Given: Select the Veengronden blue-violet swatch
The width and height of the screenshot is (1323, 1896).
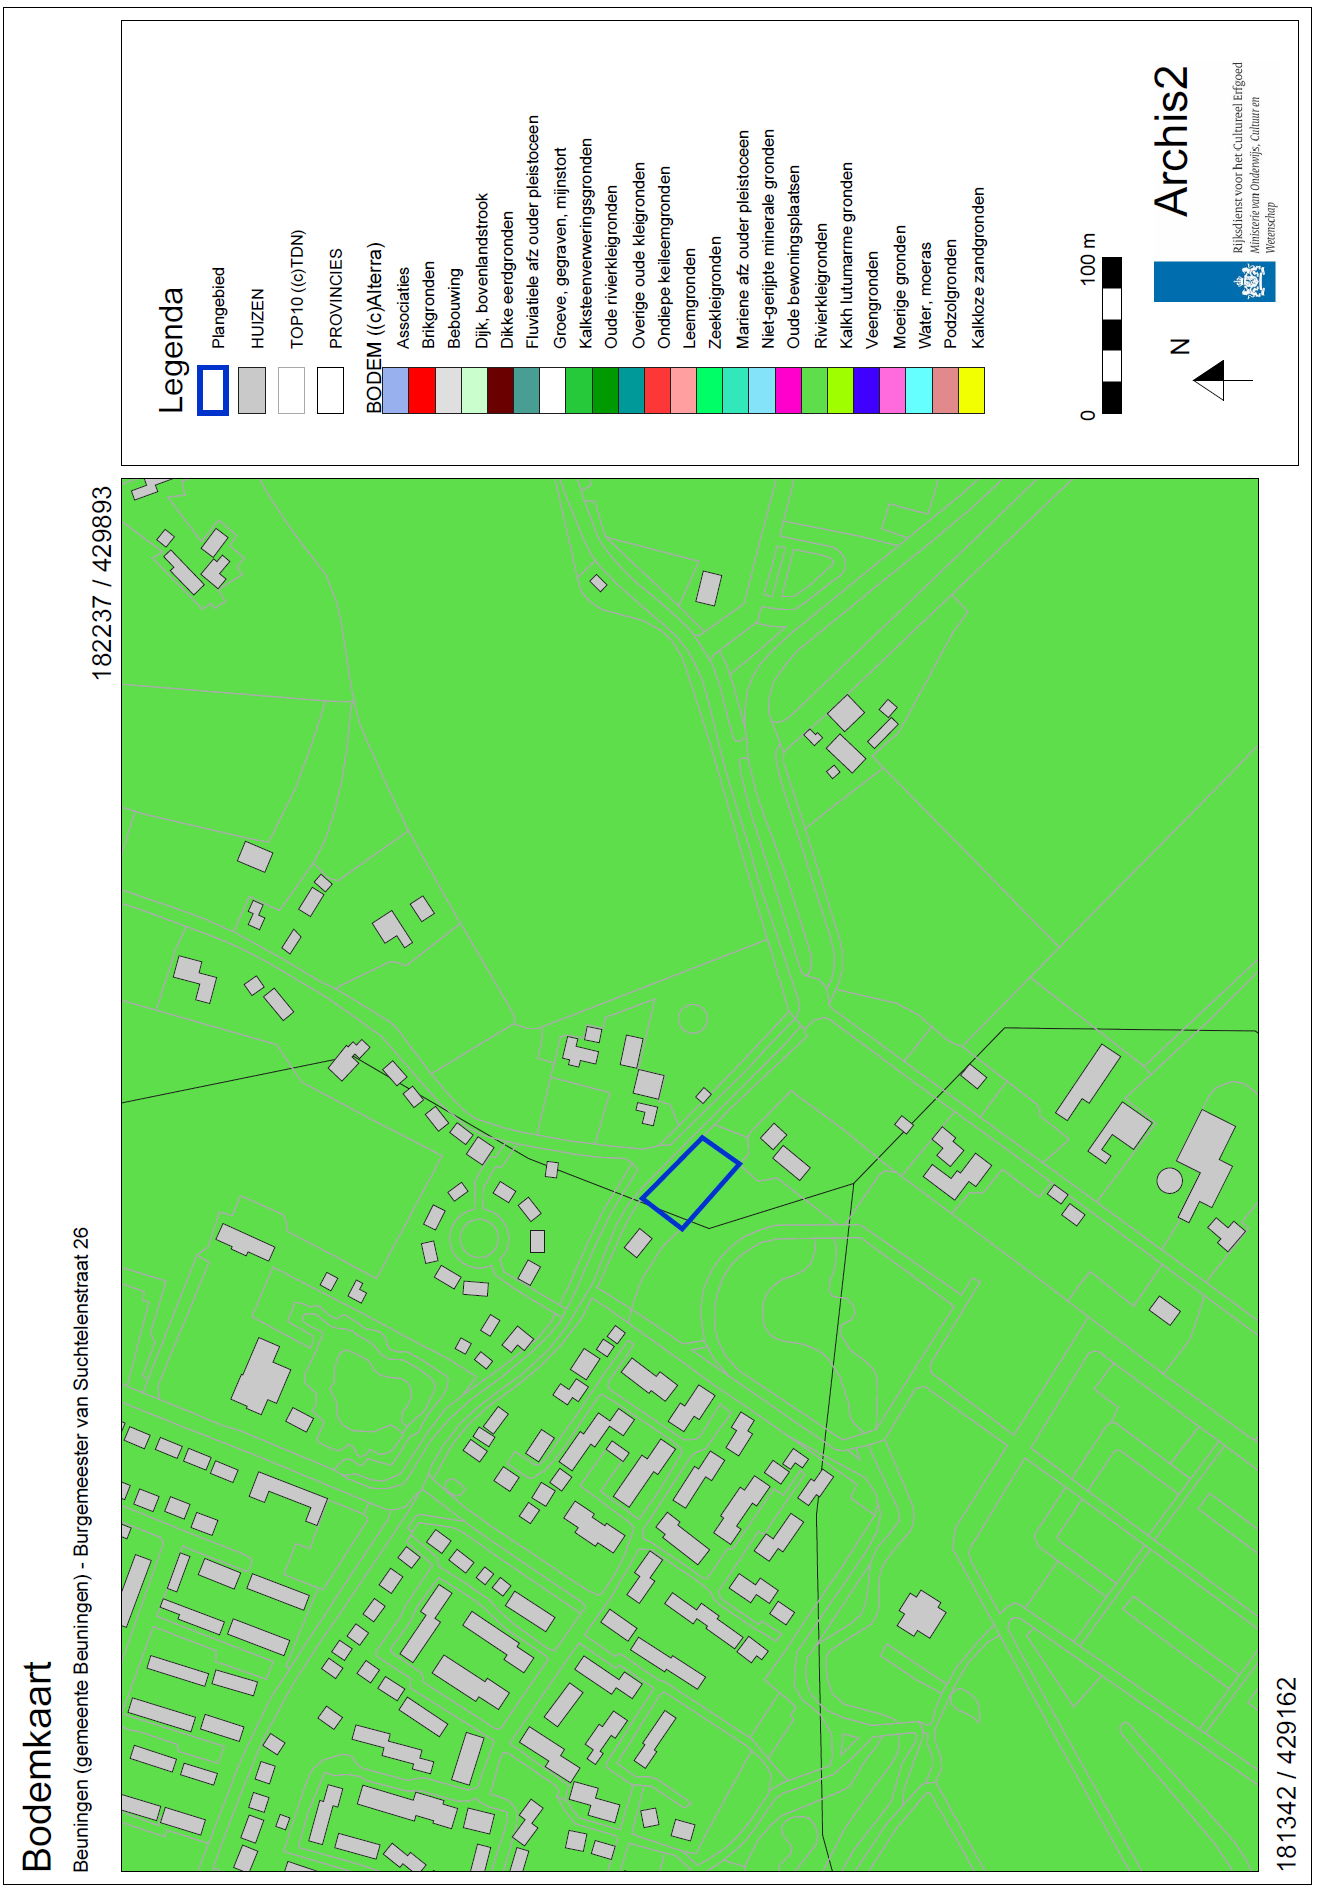Looking at the screenshot, I should click(x=867, y=390).
